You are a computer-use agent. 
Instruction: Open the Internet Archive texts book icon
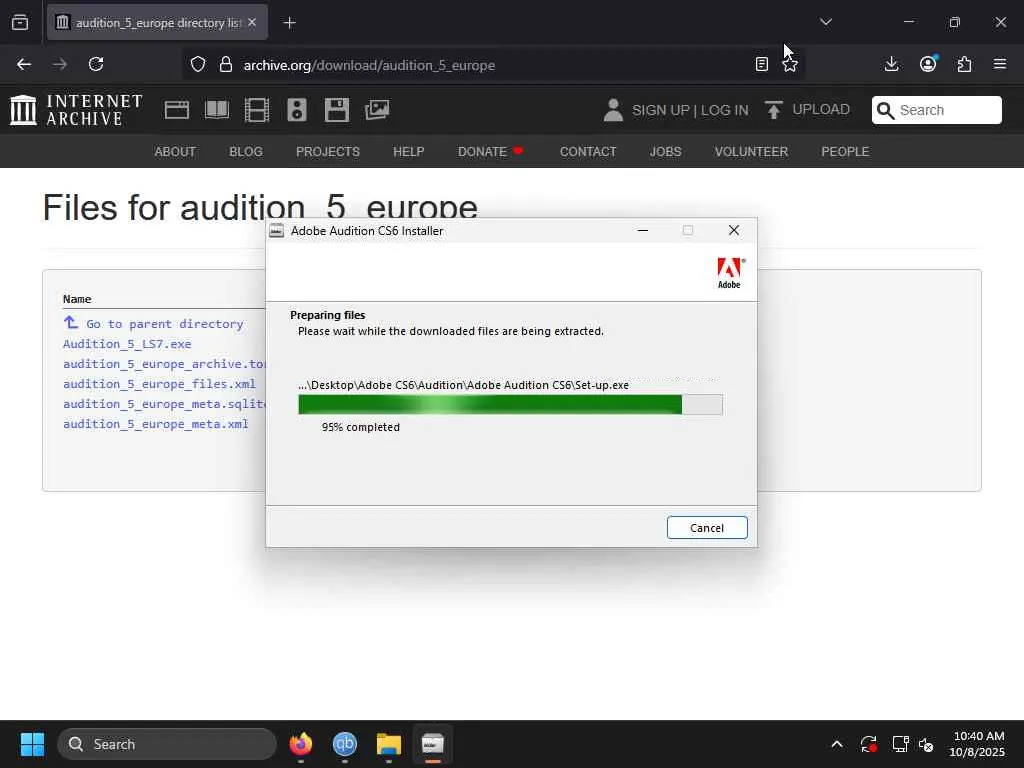pos(217,110)
